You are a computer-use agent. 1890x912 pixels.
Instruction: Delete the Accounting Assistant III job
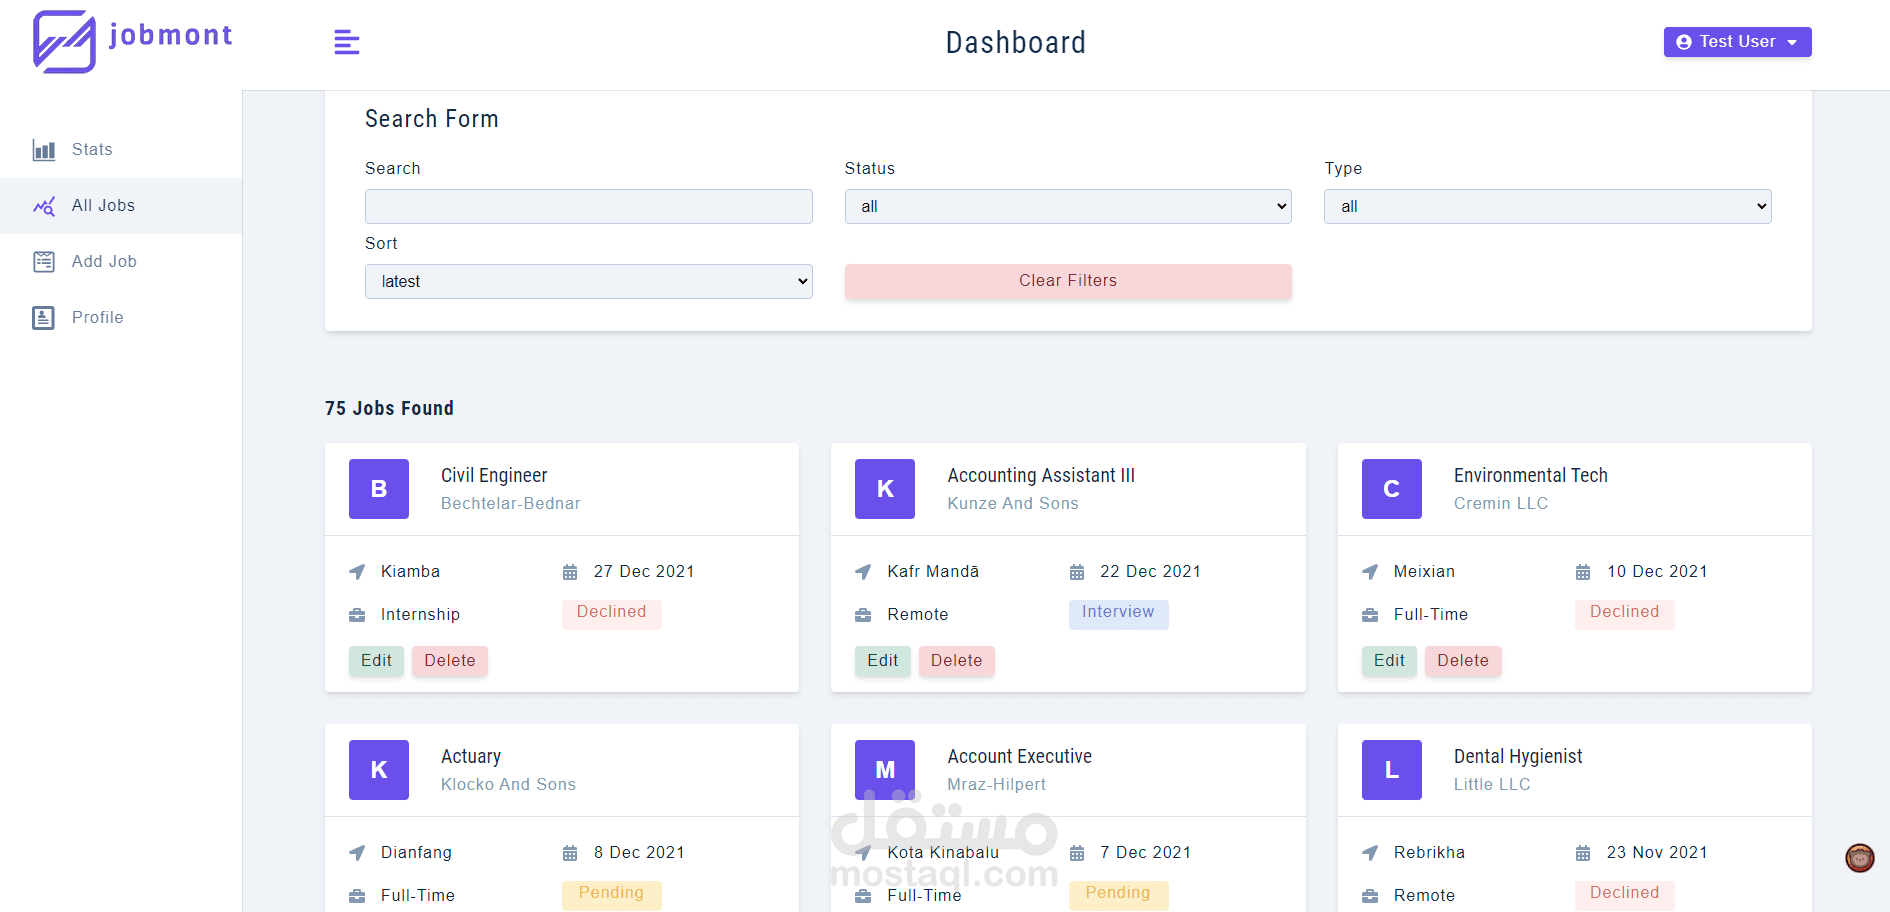[x=957, y=661]
